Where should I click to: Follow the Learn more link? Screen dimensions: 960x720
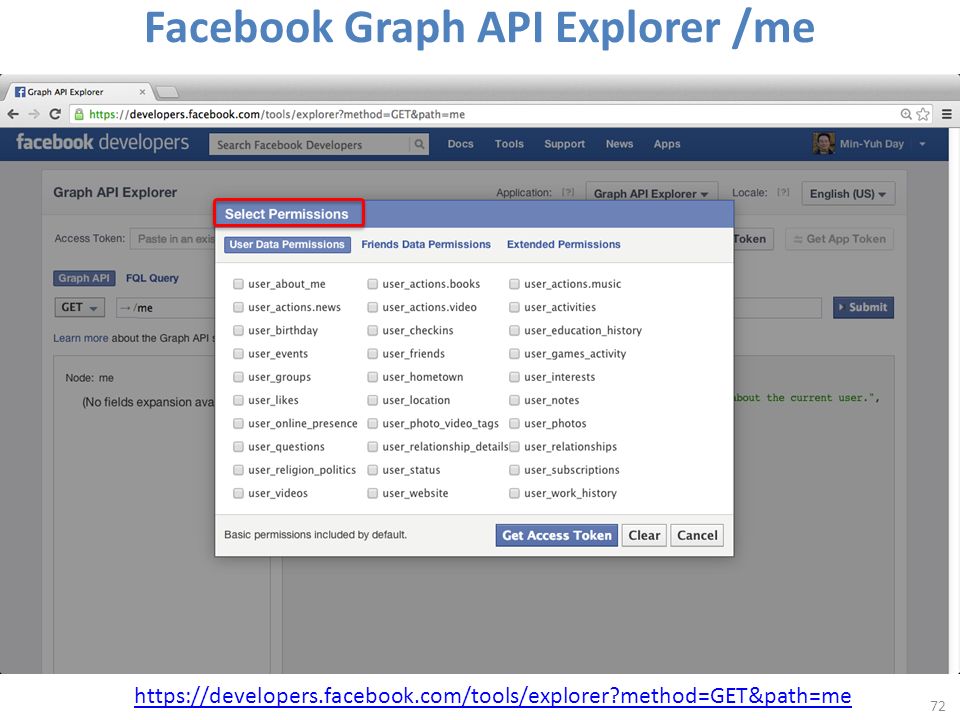point(80,338)
